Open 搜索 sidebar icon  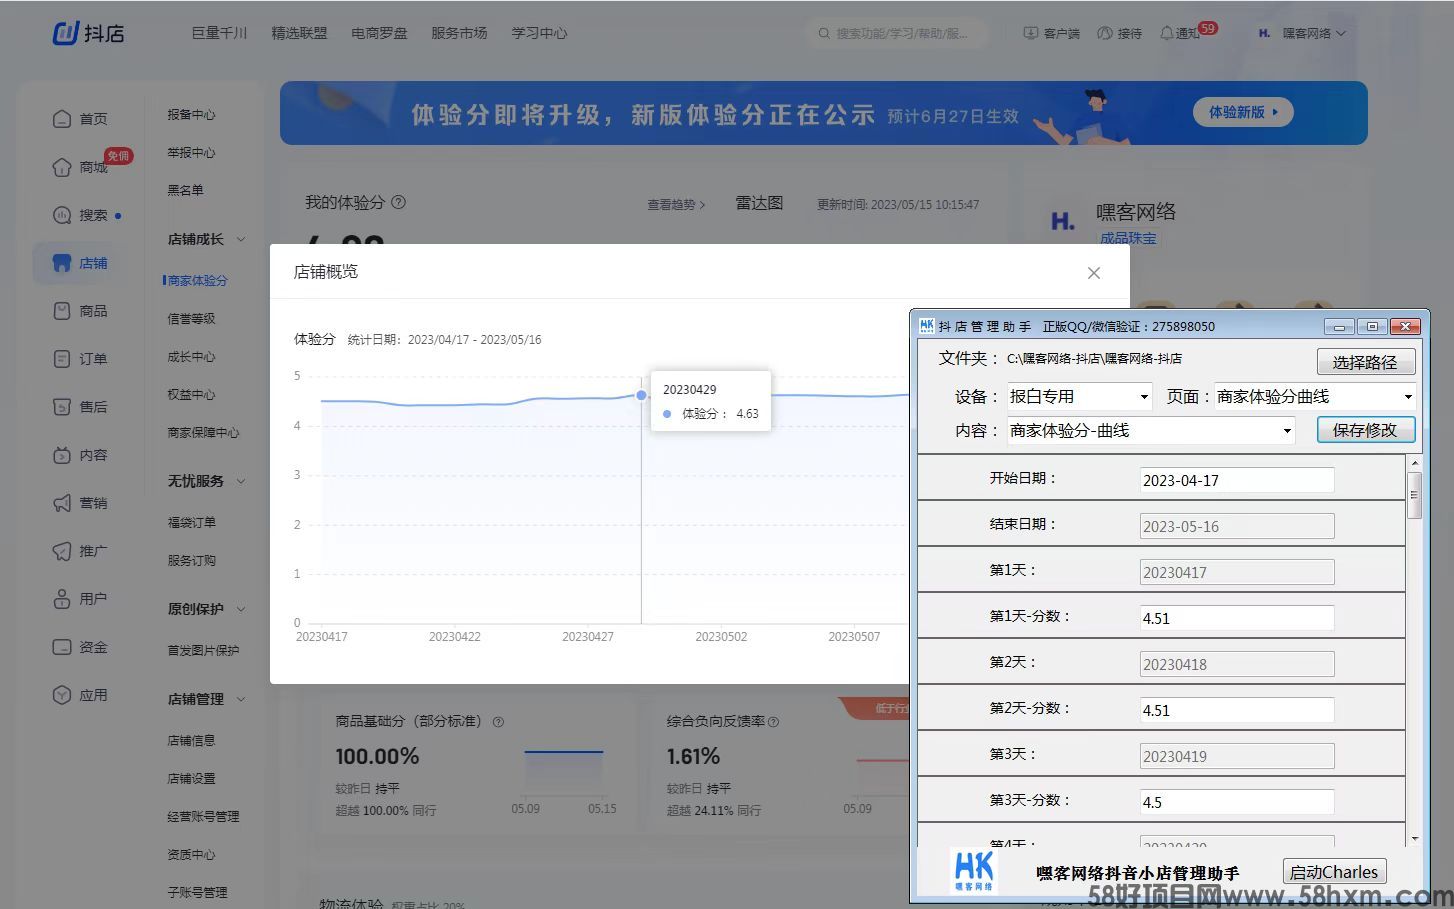[62, 215]
